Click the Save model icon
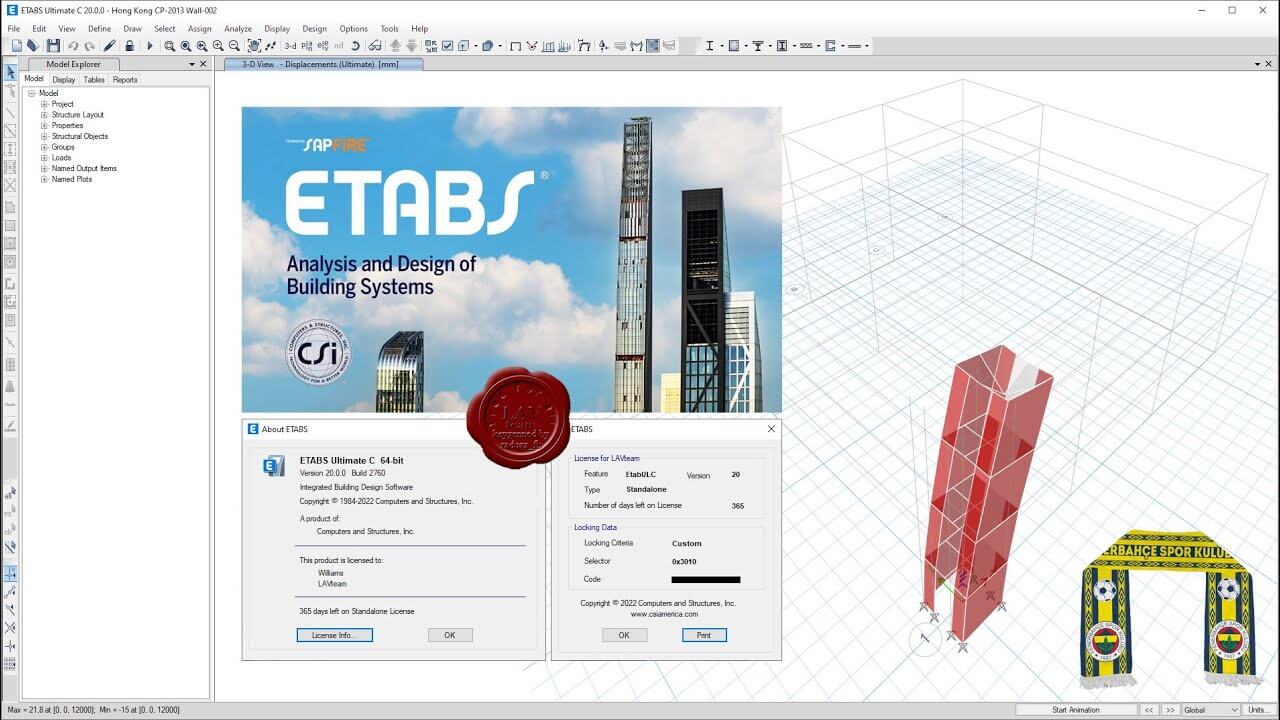This screenshot has width=1280, height=720. click(x=53, y=45)
